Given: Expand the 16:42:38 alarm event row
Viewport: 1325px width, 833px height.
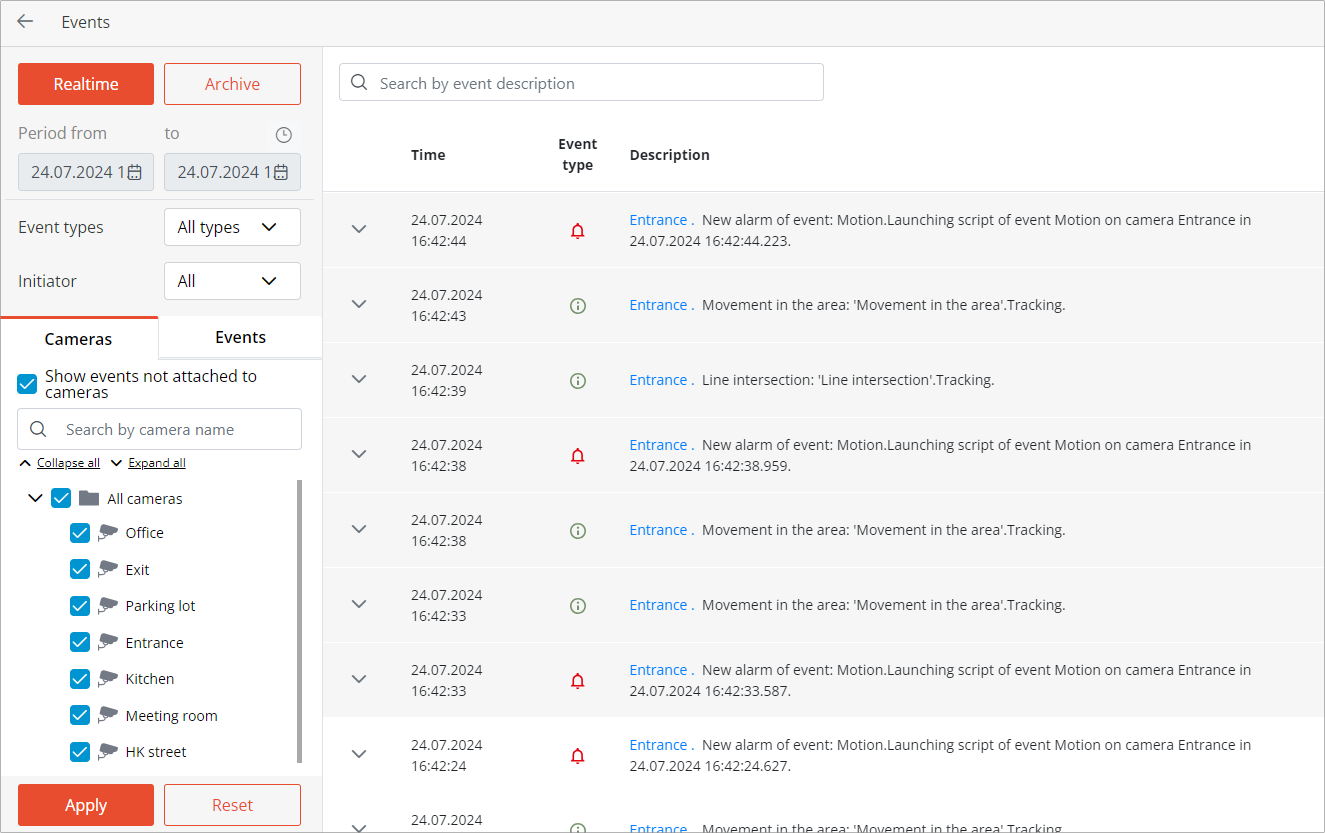Looking at the screenshot, I should click(x=359, y=454).
